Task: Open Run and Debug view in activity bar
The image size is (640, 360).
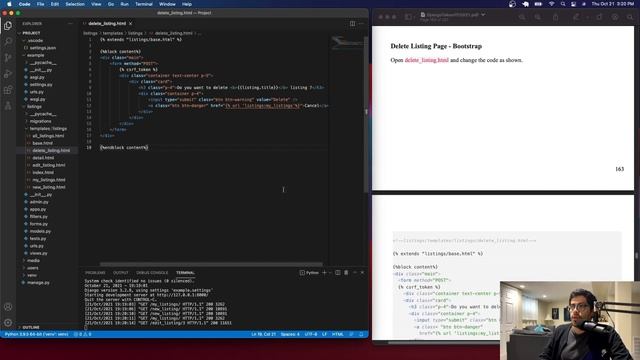Action: click(8, 74)
